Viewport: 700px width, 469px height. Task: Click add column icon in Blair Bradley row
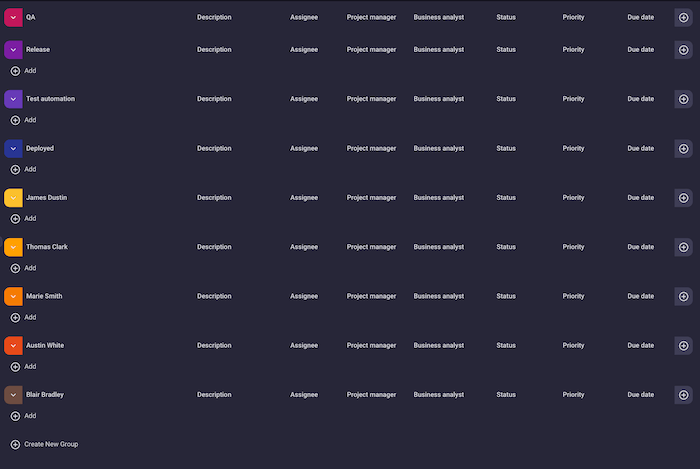683,395
